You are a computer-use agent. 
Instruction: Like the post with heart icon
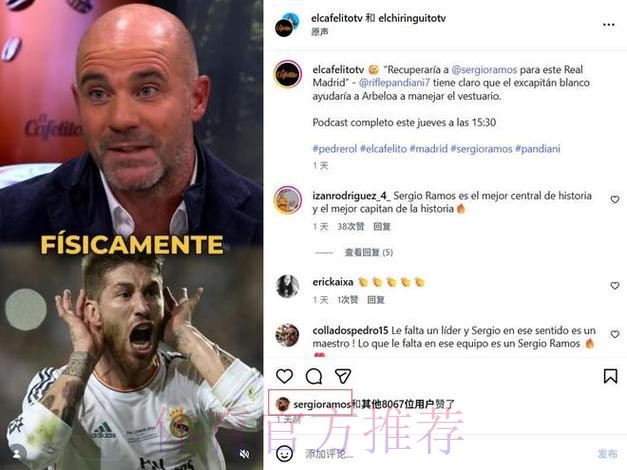[284, 376]
